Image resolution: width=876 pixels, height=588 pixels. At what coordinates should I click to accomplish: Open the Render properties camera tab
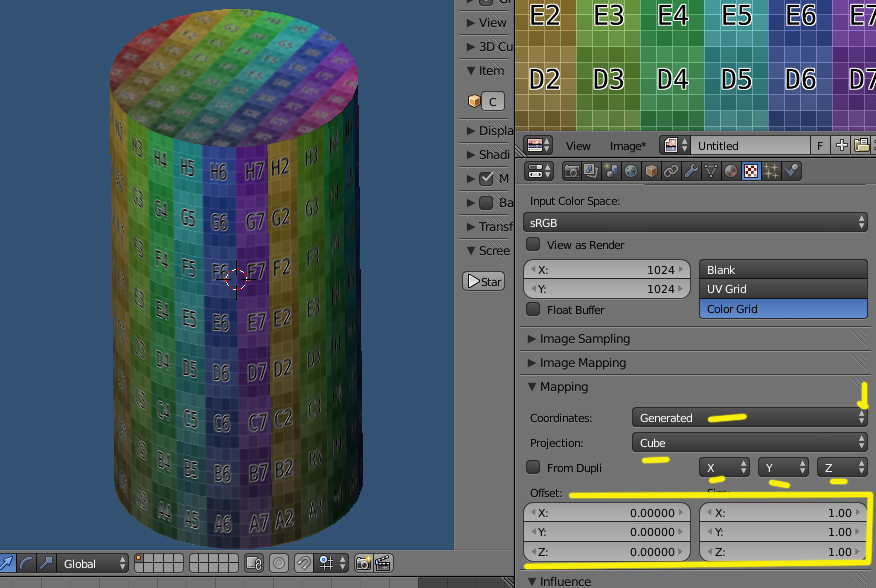click(x=572, y=171)
